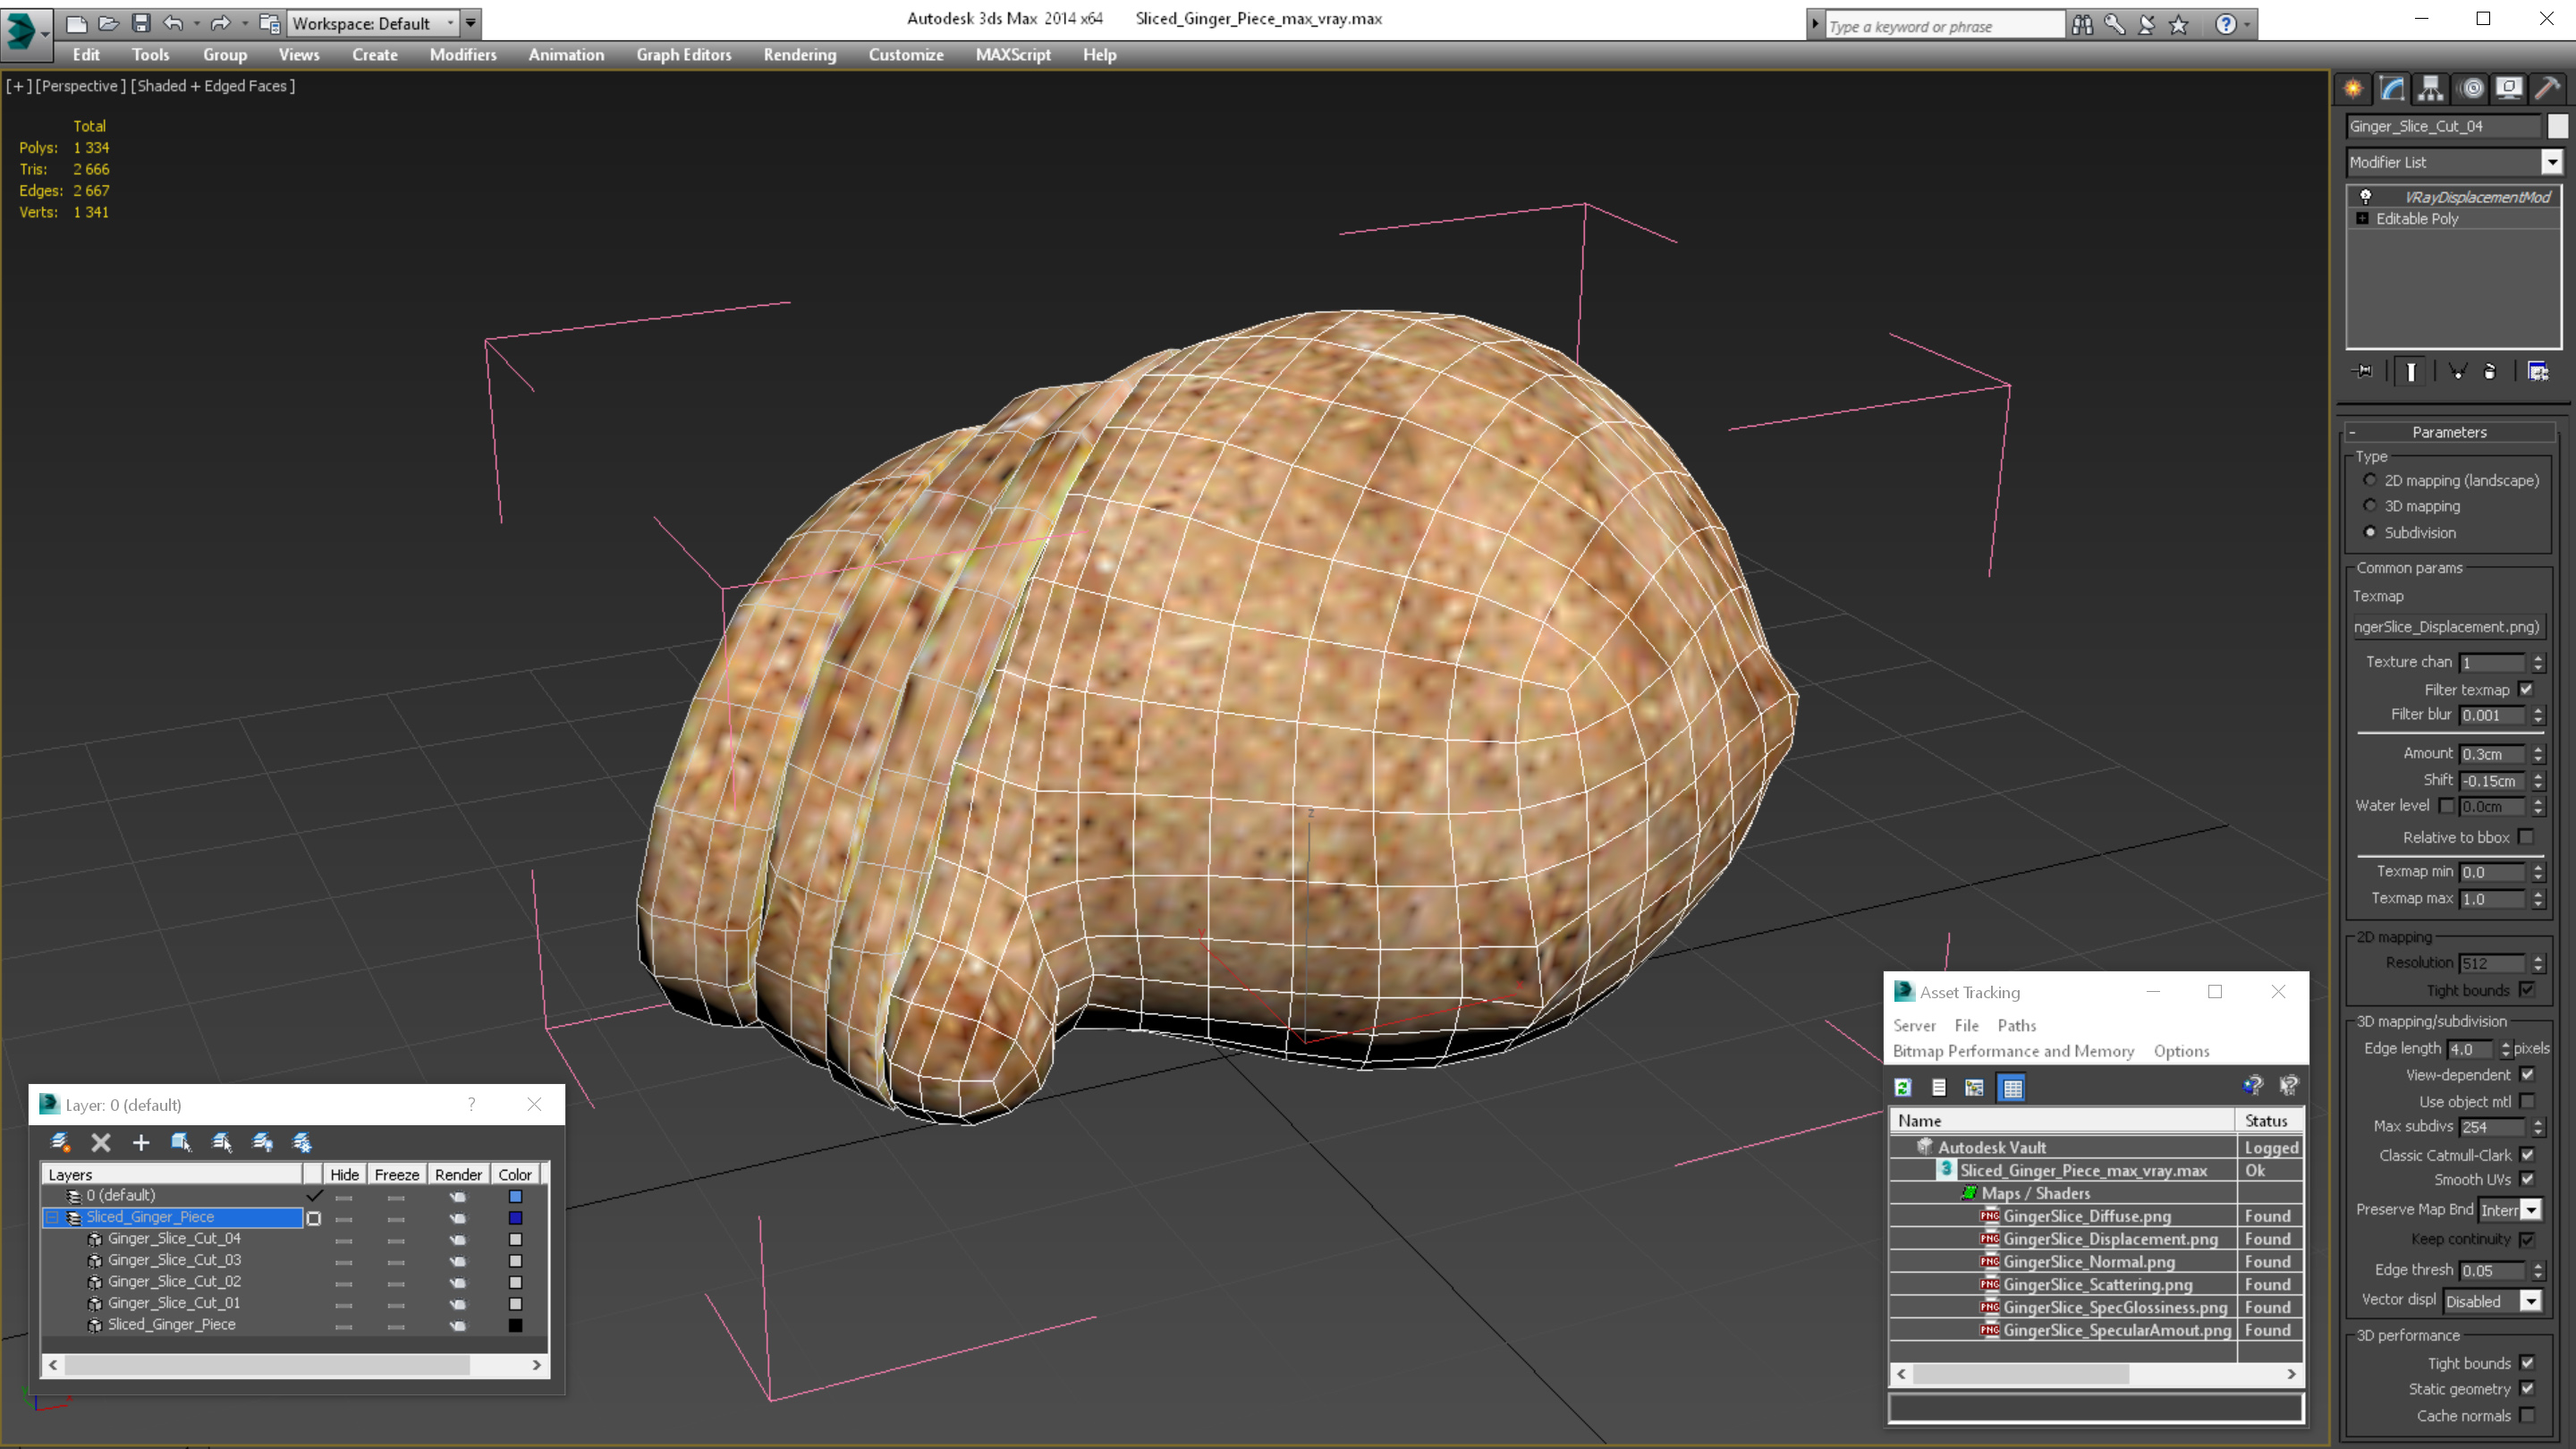Open the Rendering menu
Image resolution: width=2576 pixels, height=1449 pixels.
click(x=799, y=55)
